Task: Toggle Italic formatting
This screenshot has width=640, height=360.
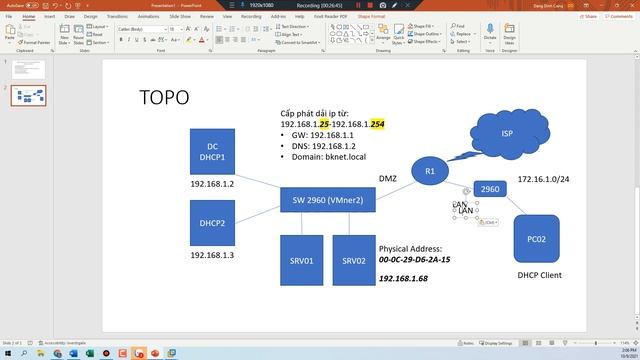Action: pos(129,40)
